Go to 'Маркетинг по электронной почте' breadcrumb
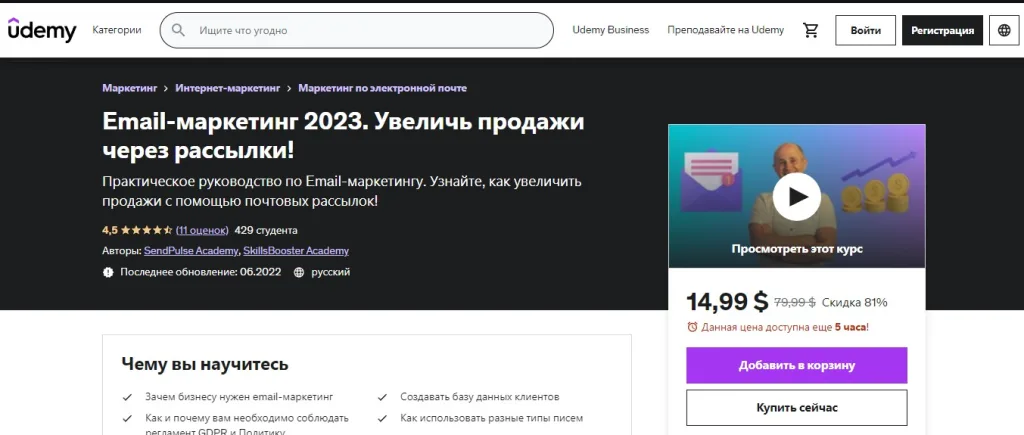 point(383,88)
